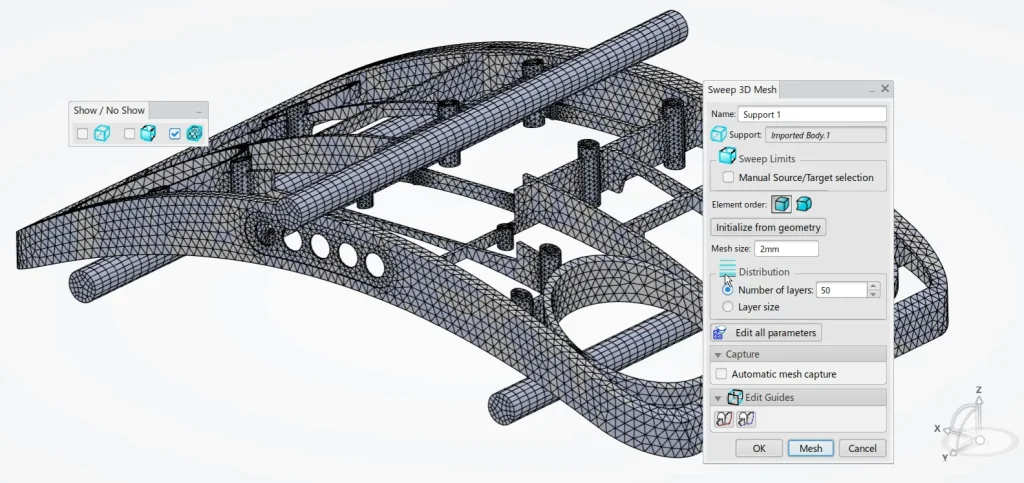Screen dimensions: 1024x483
Task: Click the XYZ axis compass in the viewport
Action: [x=965, y=421]
